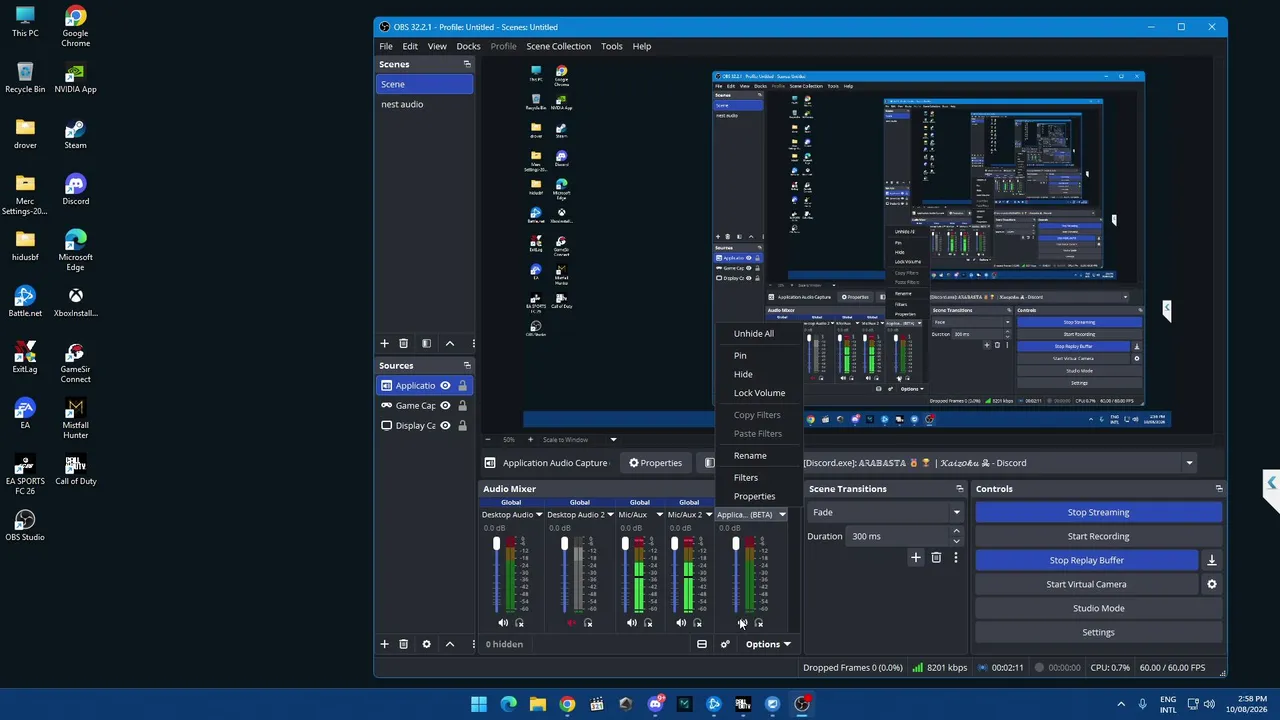Screen dimensions: 1280x720
Task: Toggle lock on Application Audio Capture source
Action: (x=462, y=386)
